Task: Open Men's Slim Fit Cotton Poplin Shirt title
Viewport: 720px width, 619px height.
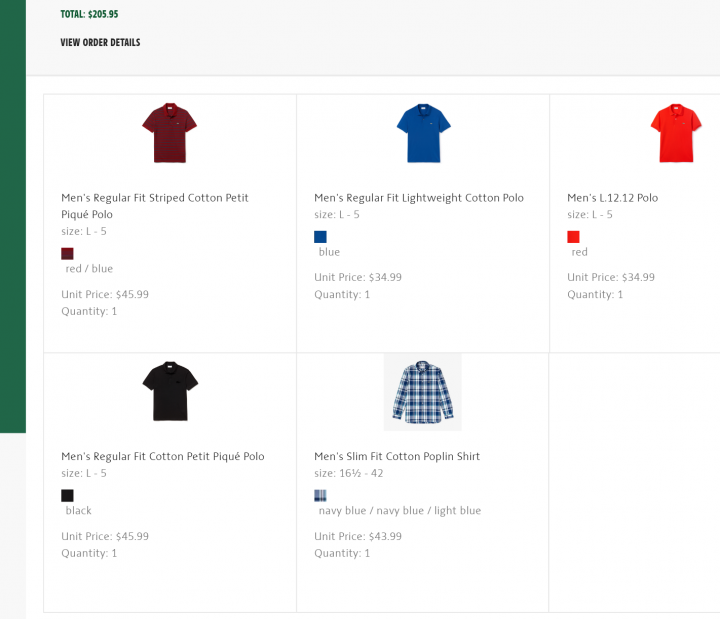Action: 397,457
